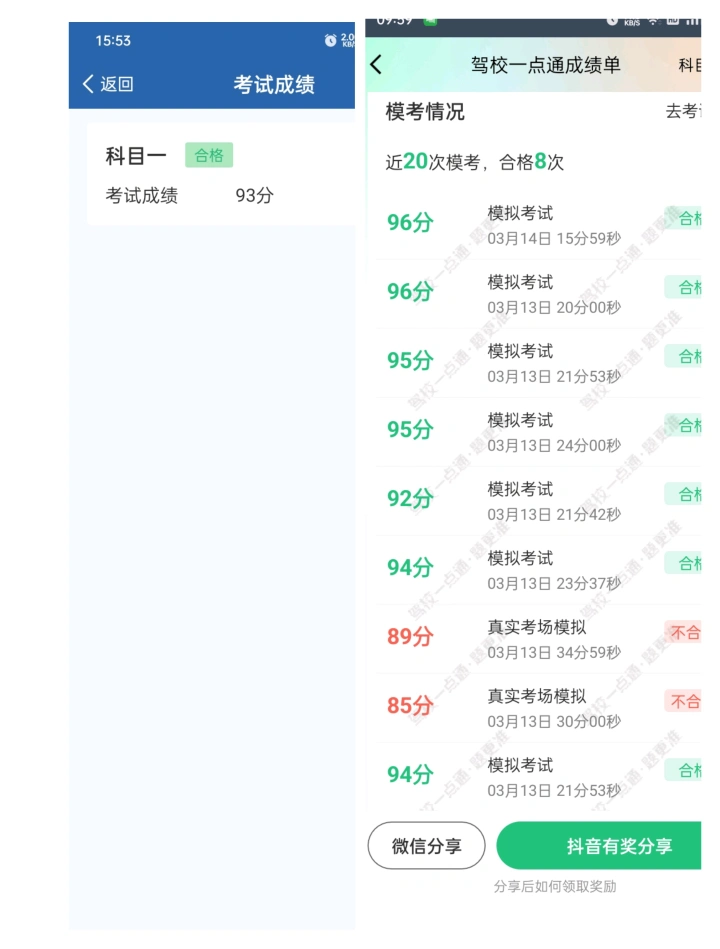Tap the alarm clock status bar icon
This screenshot has width=720, height=949.
(x=330, y=41)
